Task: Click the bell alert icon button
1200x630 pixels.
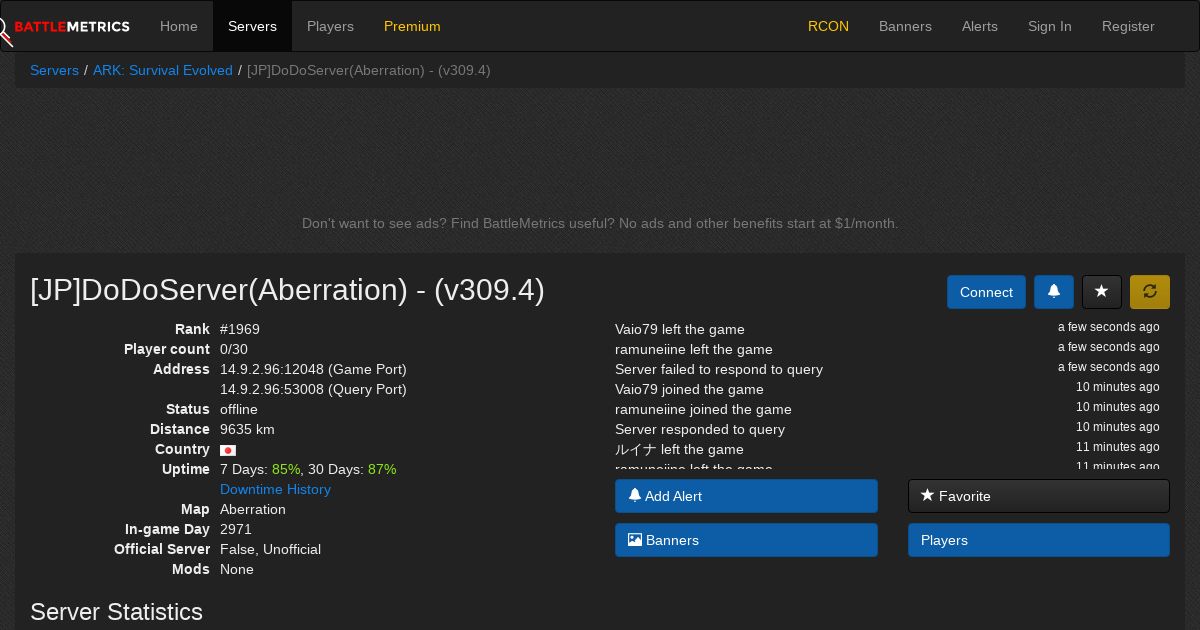Action: click(1053, 292)
